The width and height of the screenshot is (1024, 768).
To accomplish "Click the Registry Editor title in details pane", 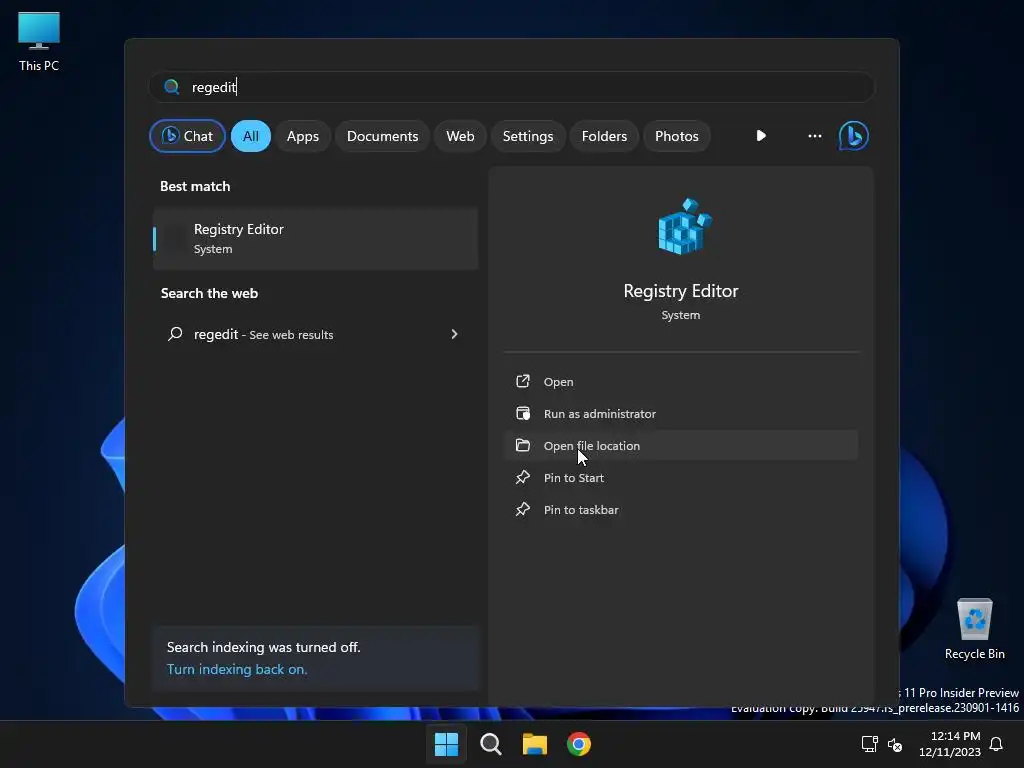I will [681, 291].
